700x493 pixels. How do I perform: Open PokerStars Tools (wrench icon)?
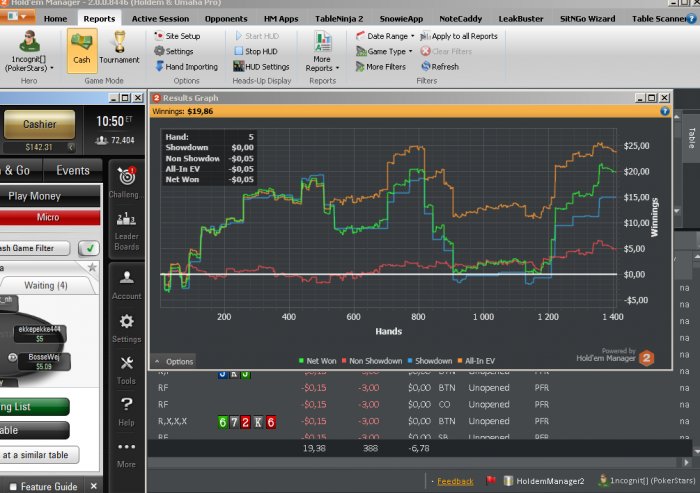tap(126, 368)
